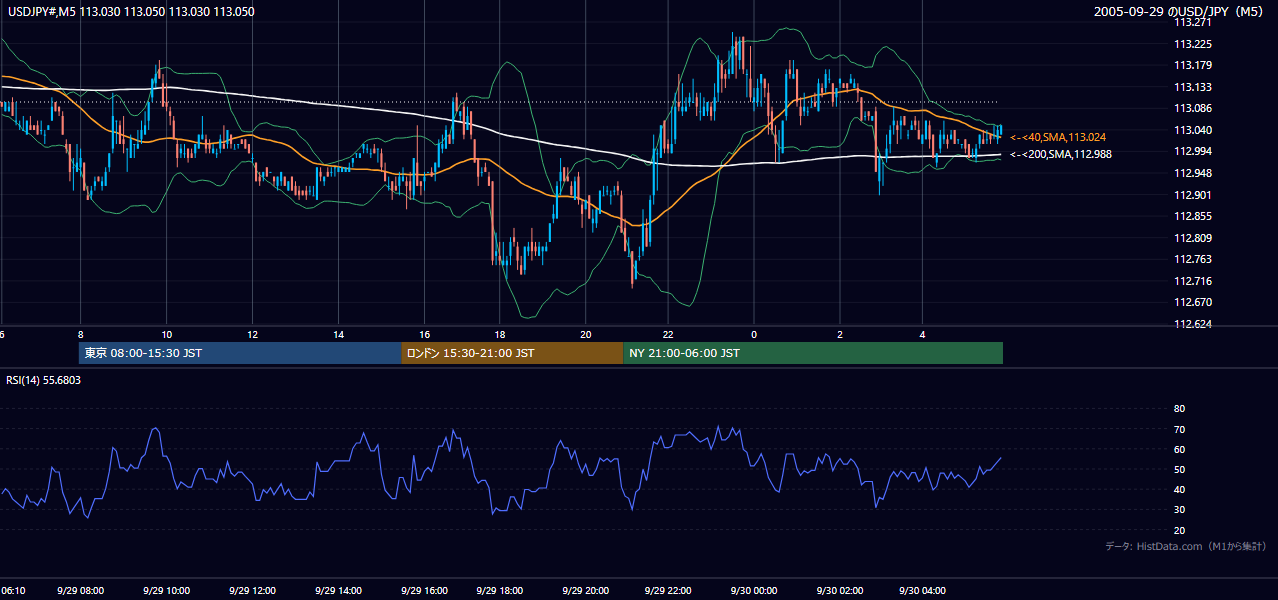Click price axis label 113.133
The image size is (1278, 600).
[1192, 87]
